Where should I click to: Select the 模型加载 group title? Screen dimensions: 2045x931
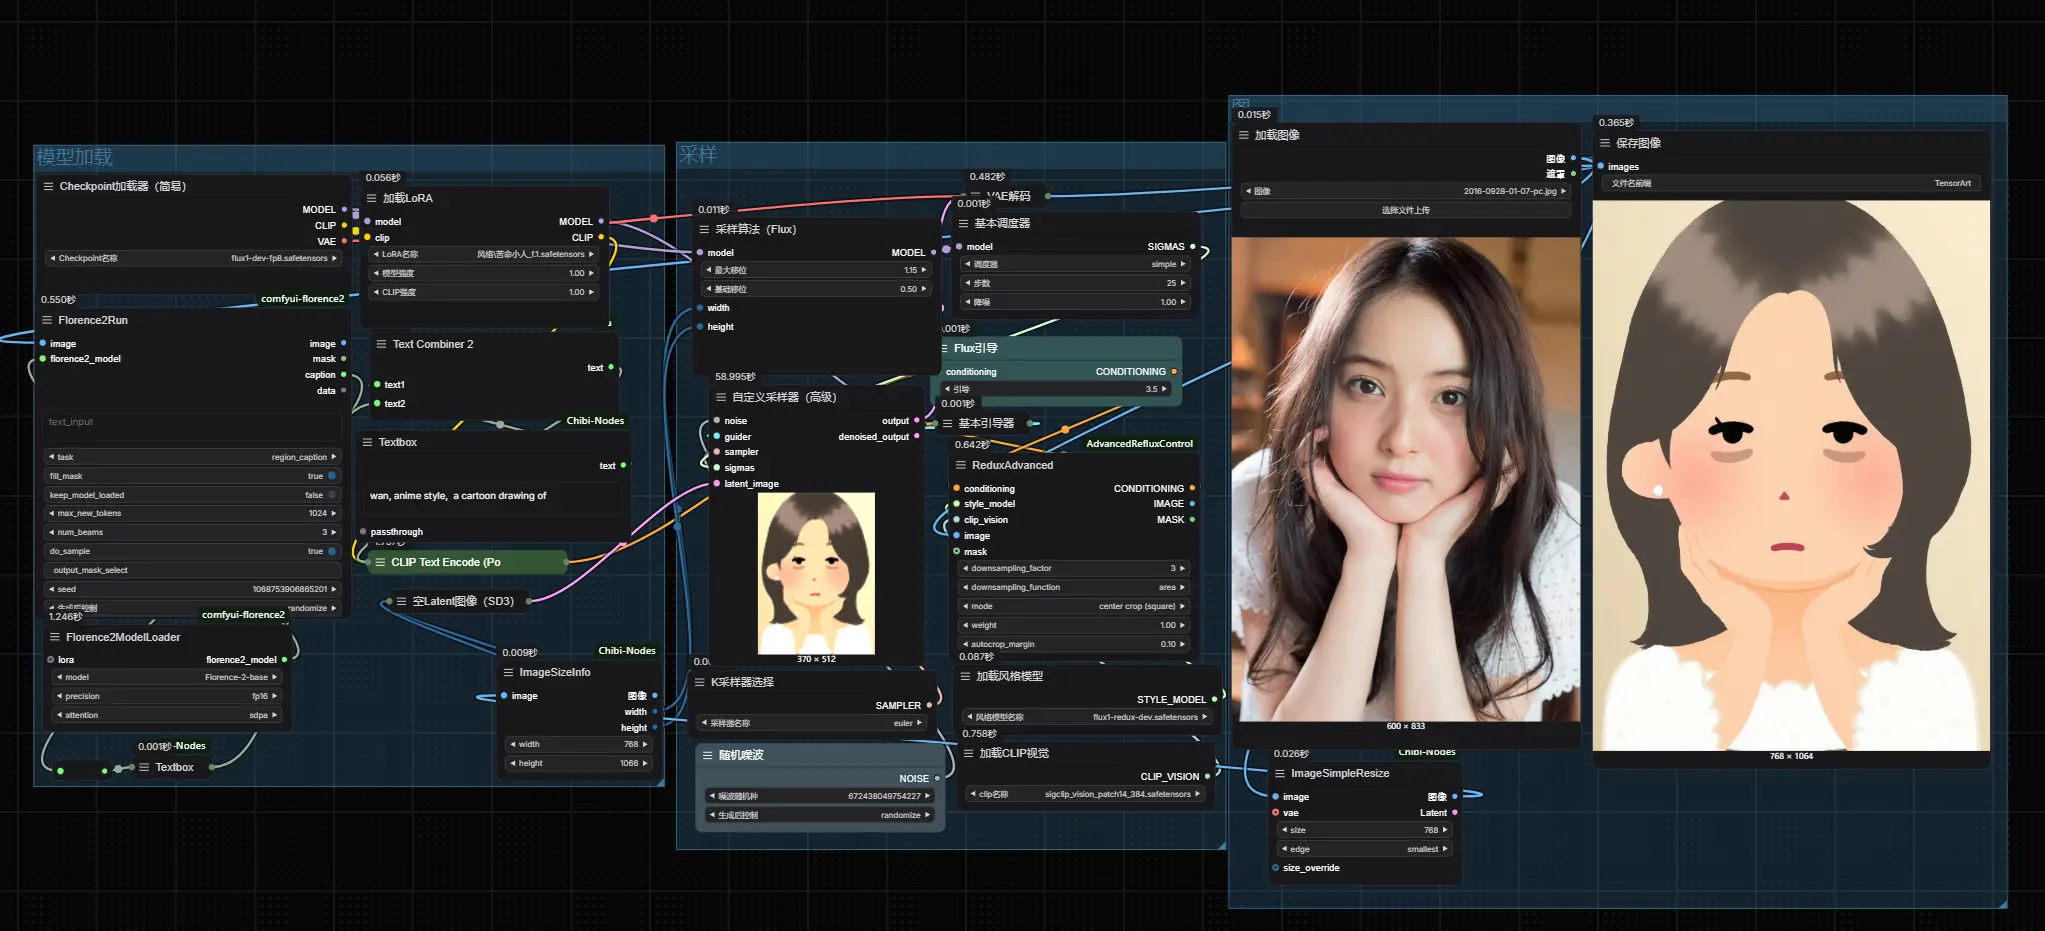click(75, 157)
